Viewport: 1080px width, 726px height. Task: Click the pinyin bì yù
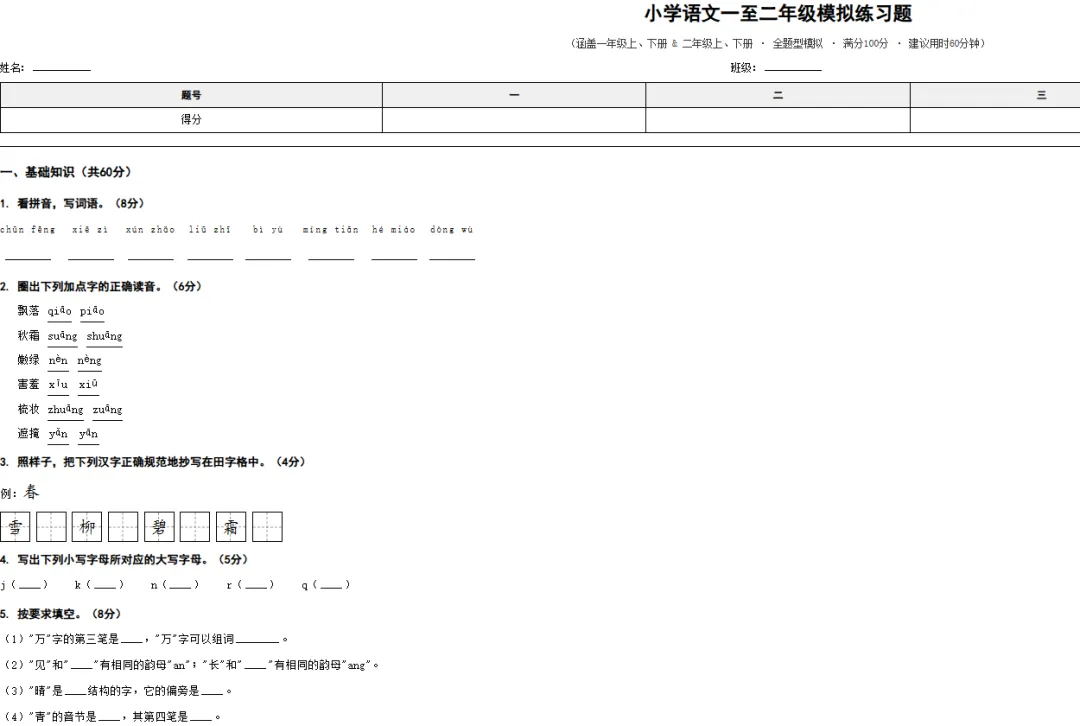[x=268, y=229]
